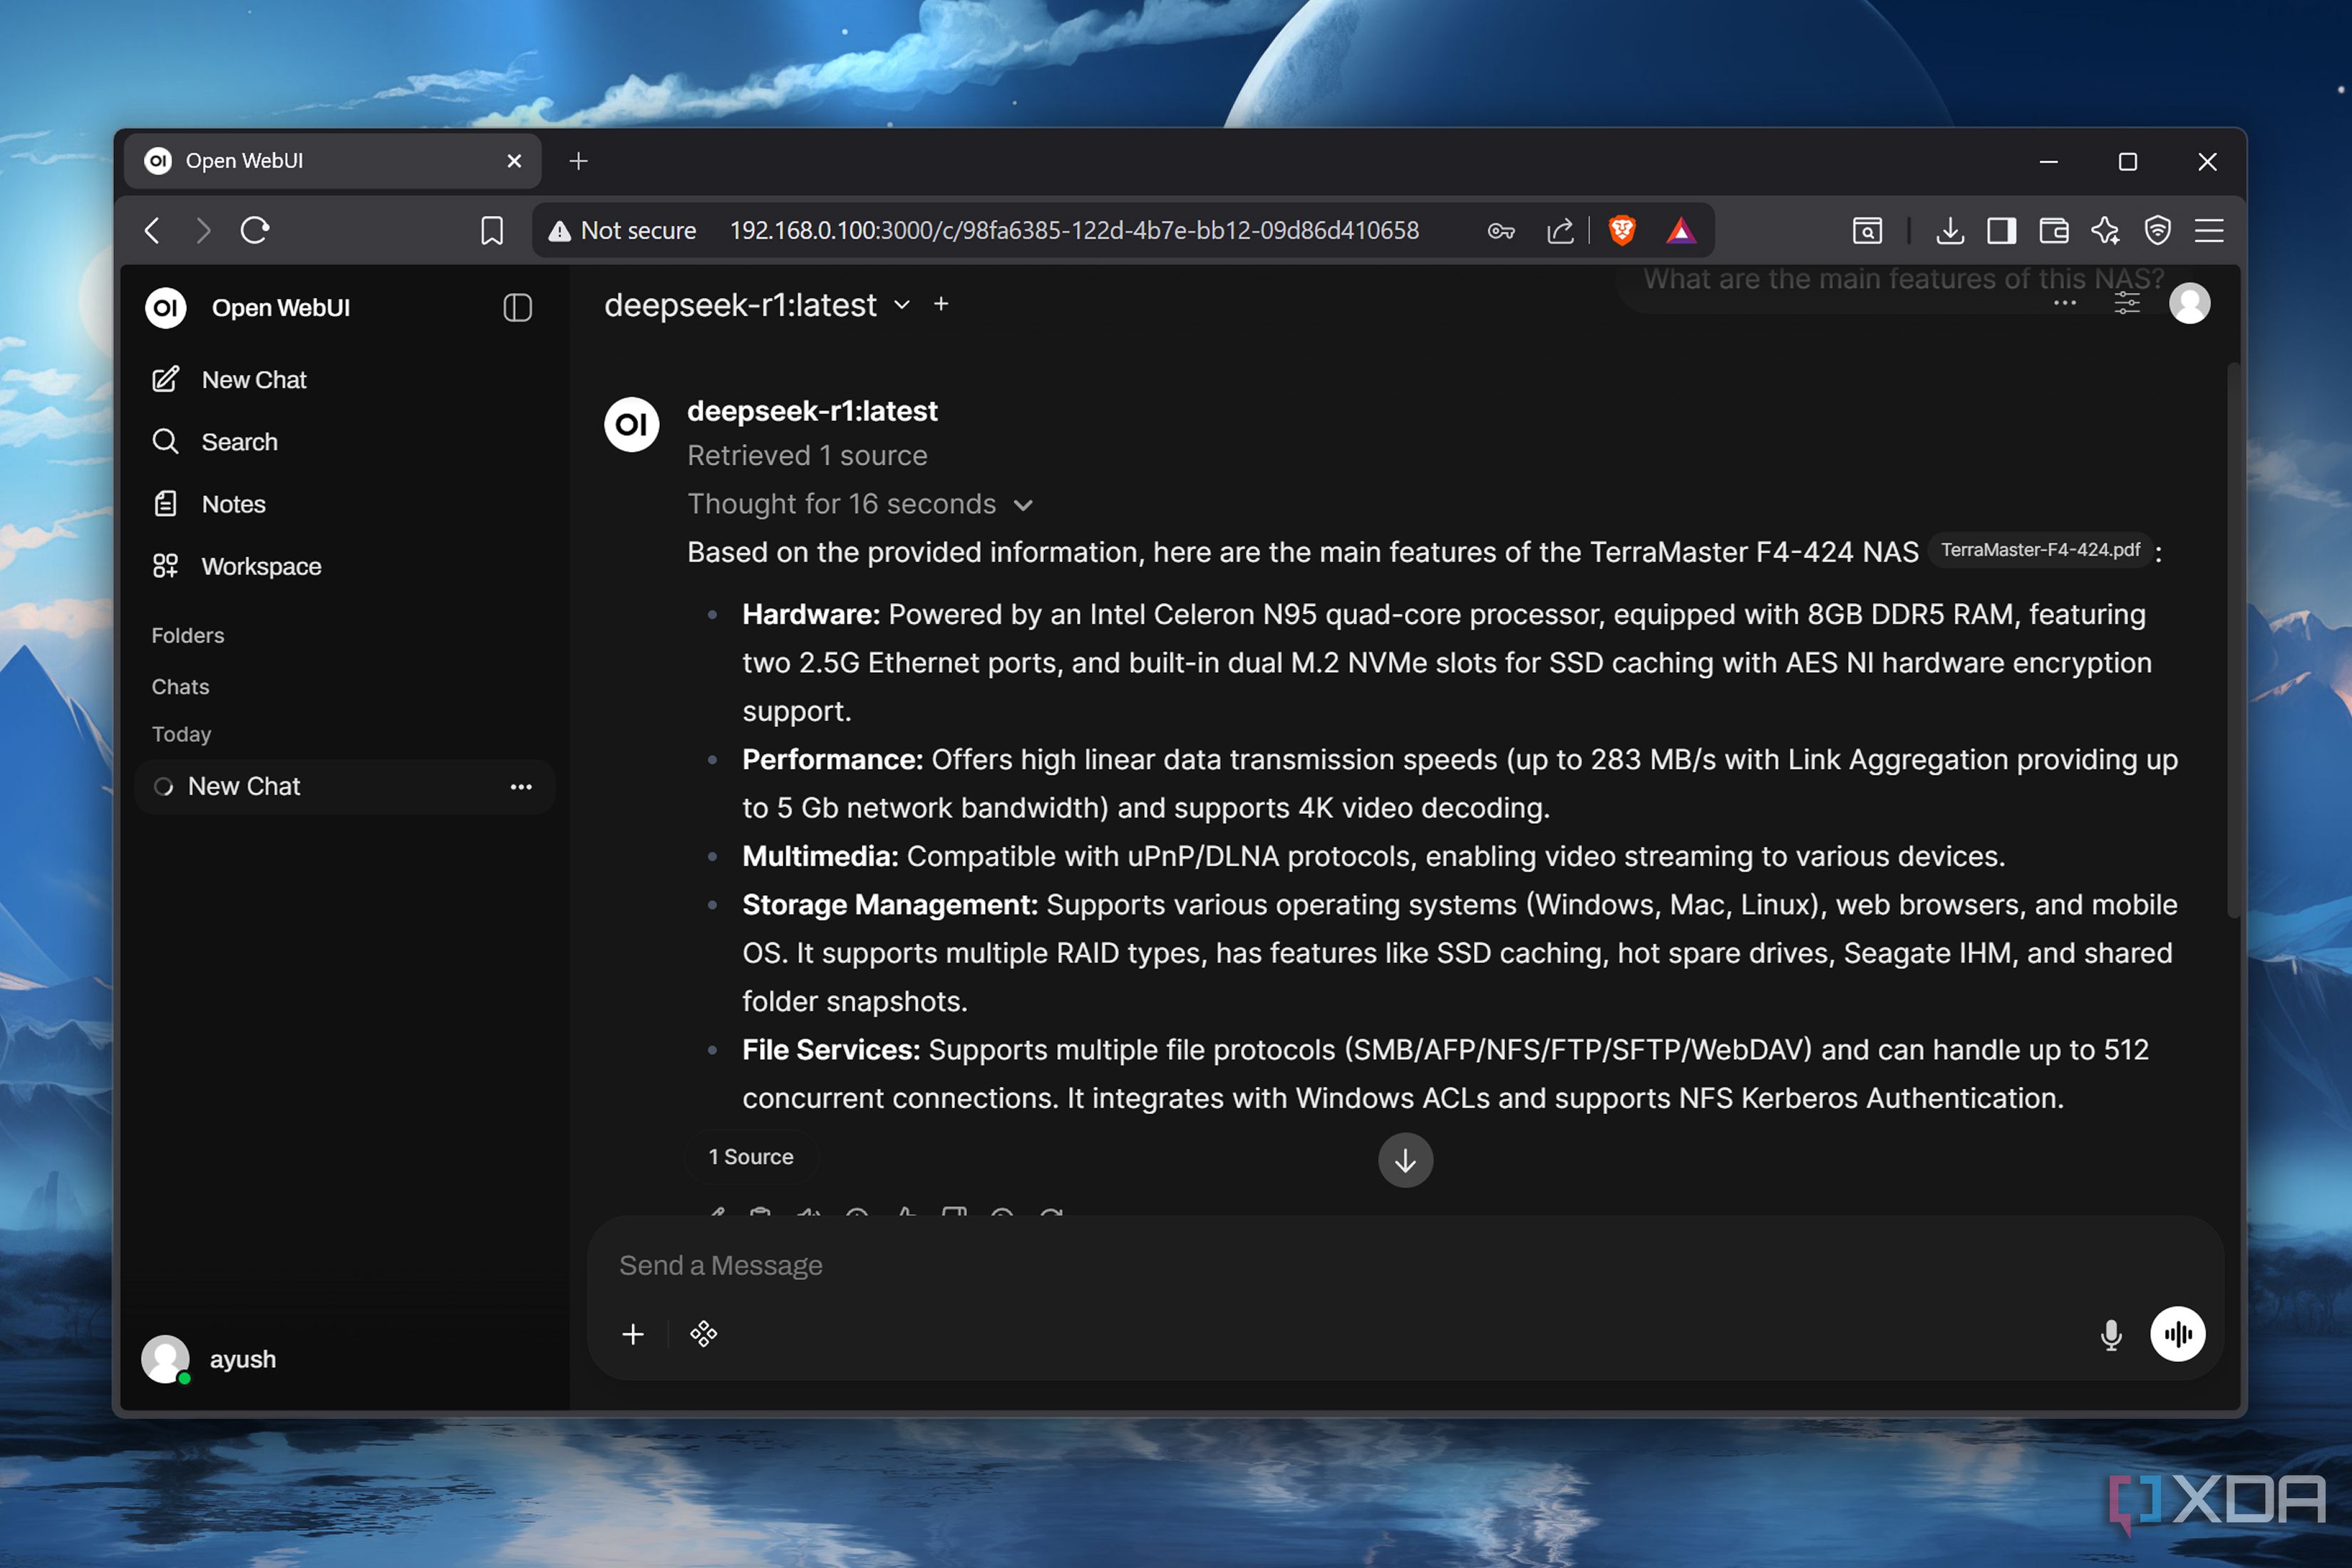Click the plus icon in the message box
This screenshot has width=2352, height=1568.
coord(633,1334)
